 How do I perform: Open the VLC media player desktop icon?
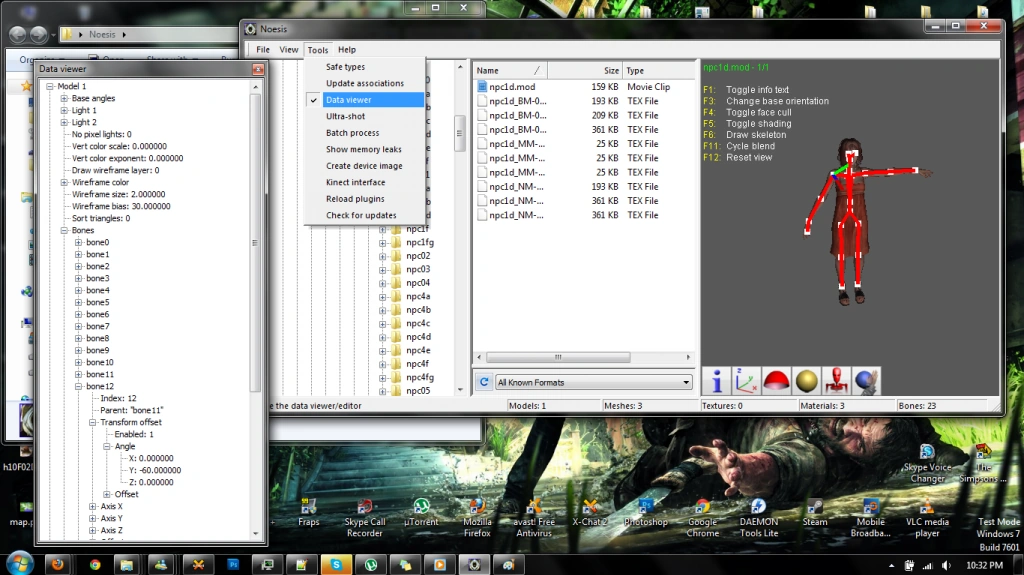point(927,518)
